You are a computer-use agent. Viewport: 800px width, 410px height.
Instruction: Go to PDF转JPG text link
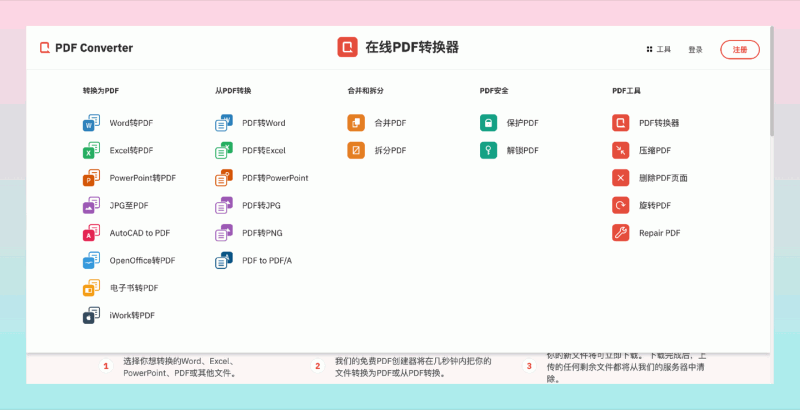261,206
